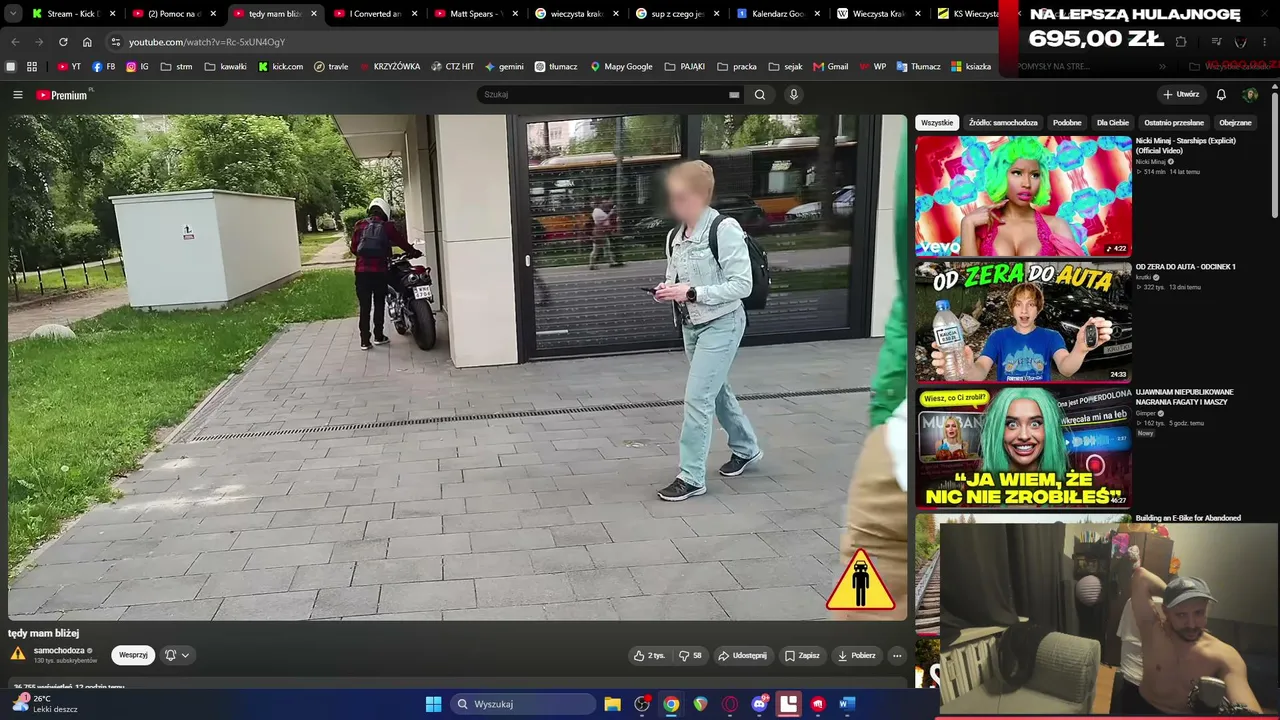
Task: Go back in browser history
Action: (15, 42)
